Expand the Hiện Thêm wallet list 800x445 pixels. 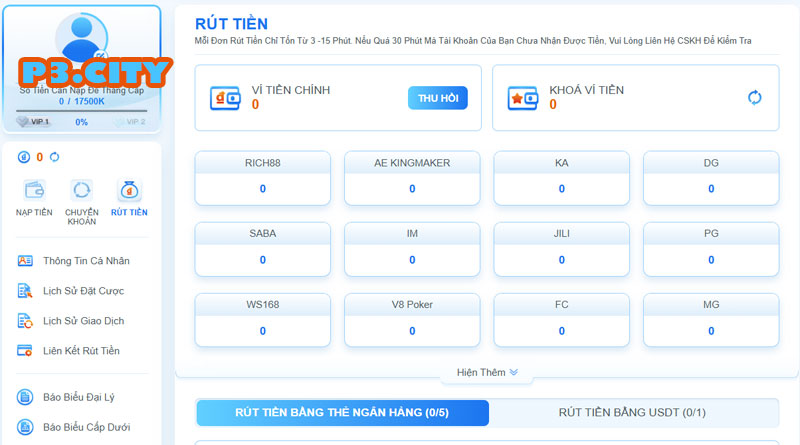coord(487,373)
